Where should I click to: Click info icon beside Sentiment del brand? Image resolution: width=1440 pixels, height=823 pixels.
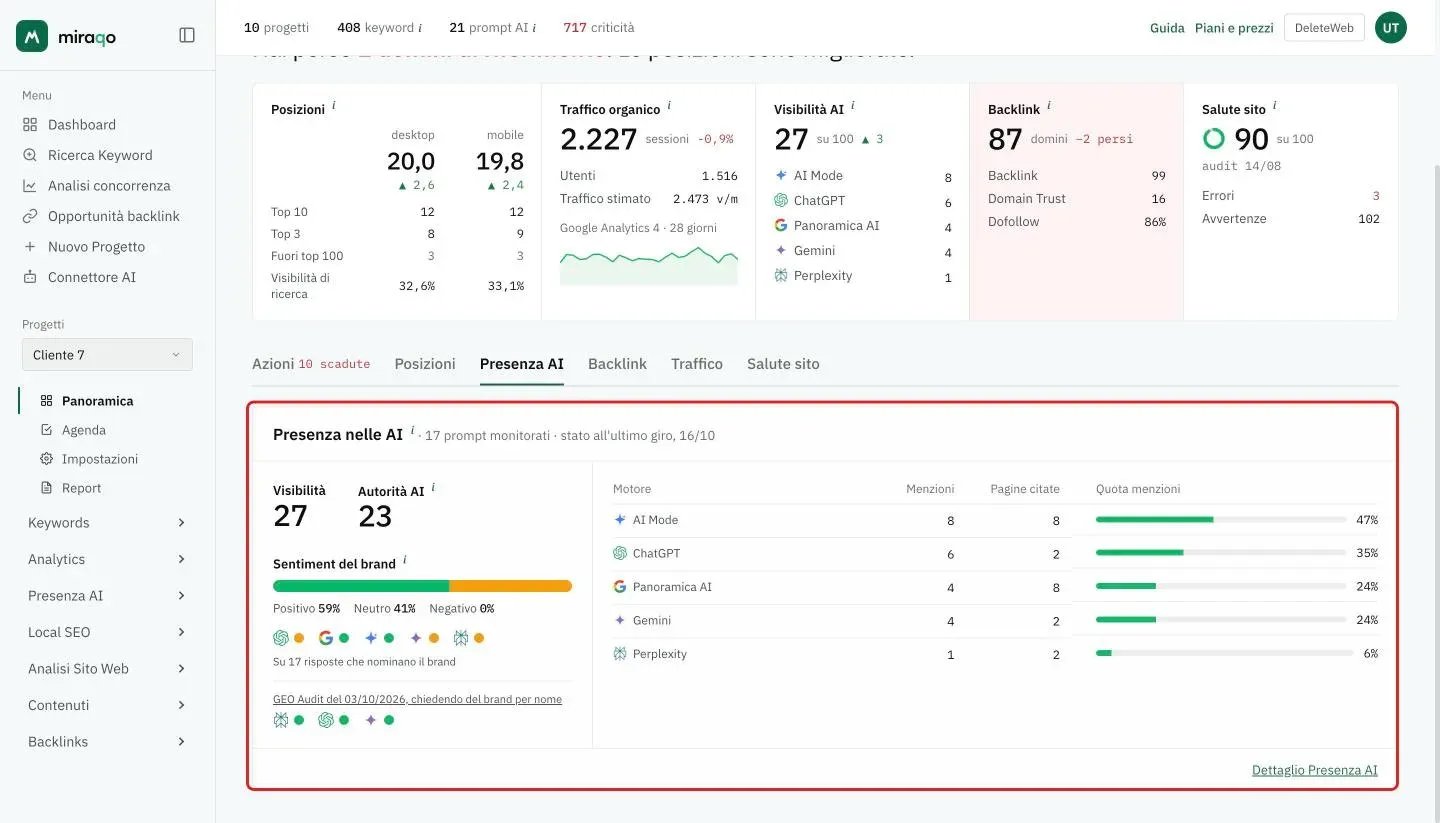[x=404, y=561]
